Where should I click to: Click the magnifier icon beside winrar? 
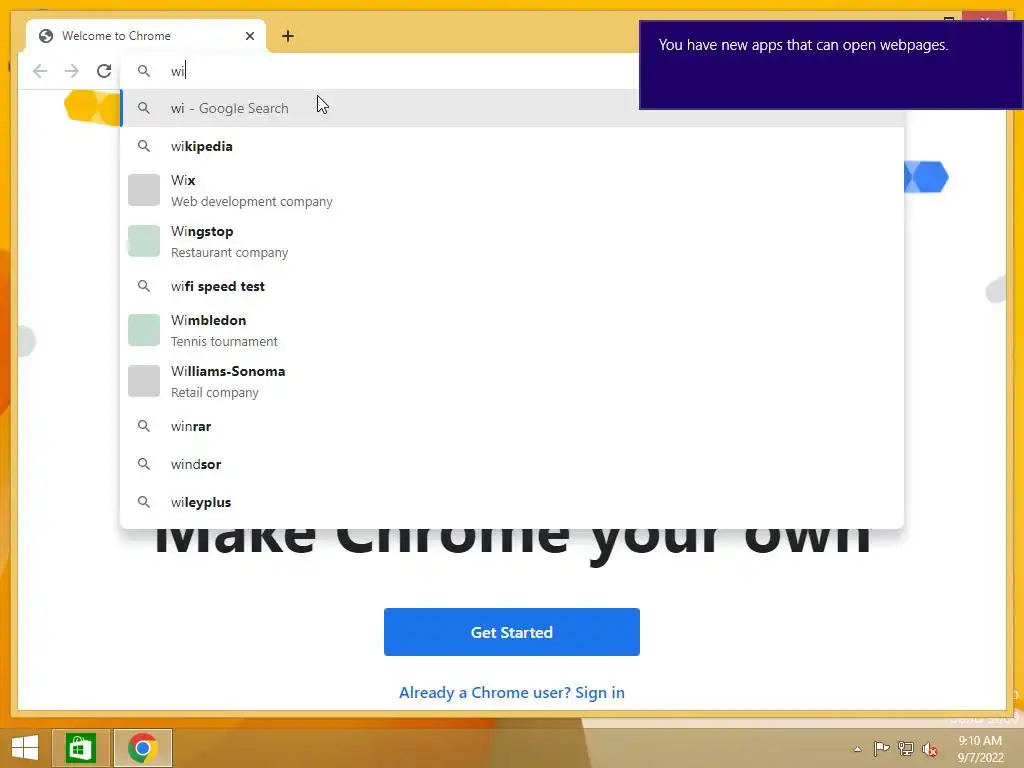point(144,426)
